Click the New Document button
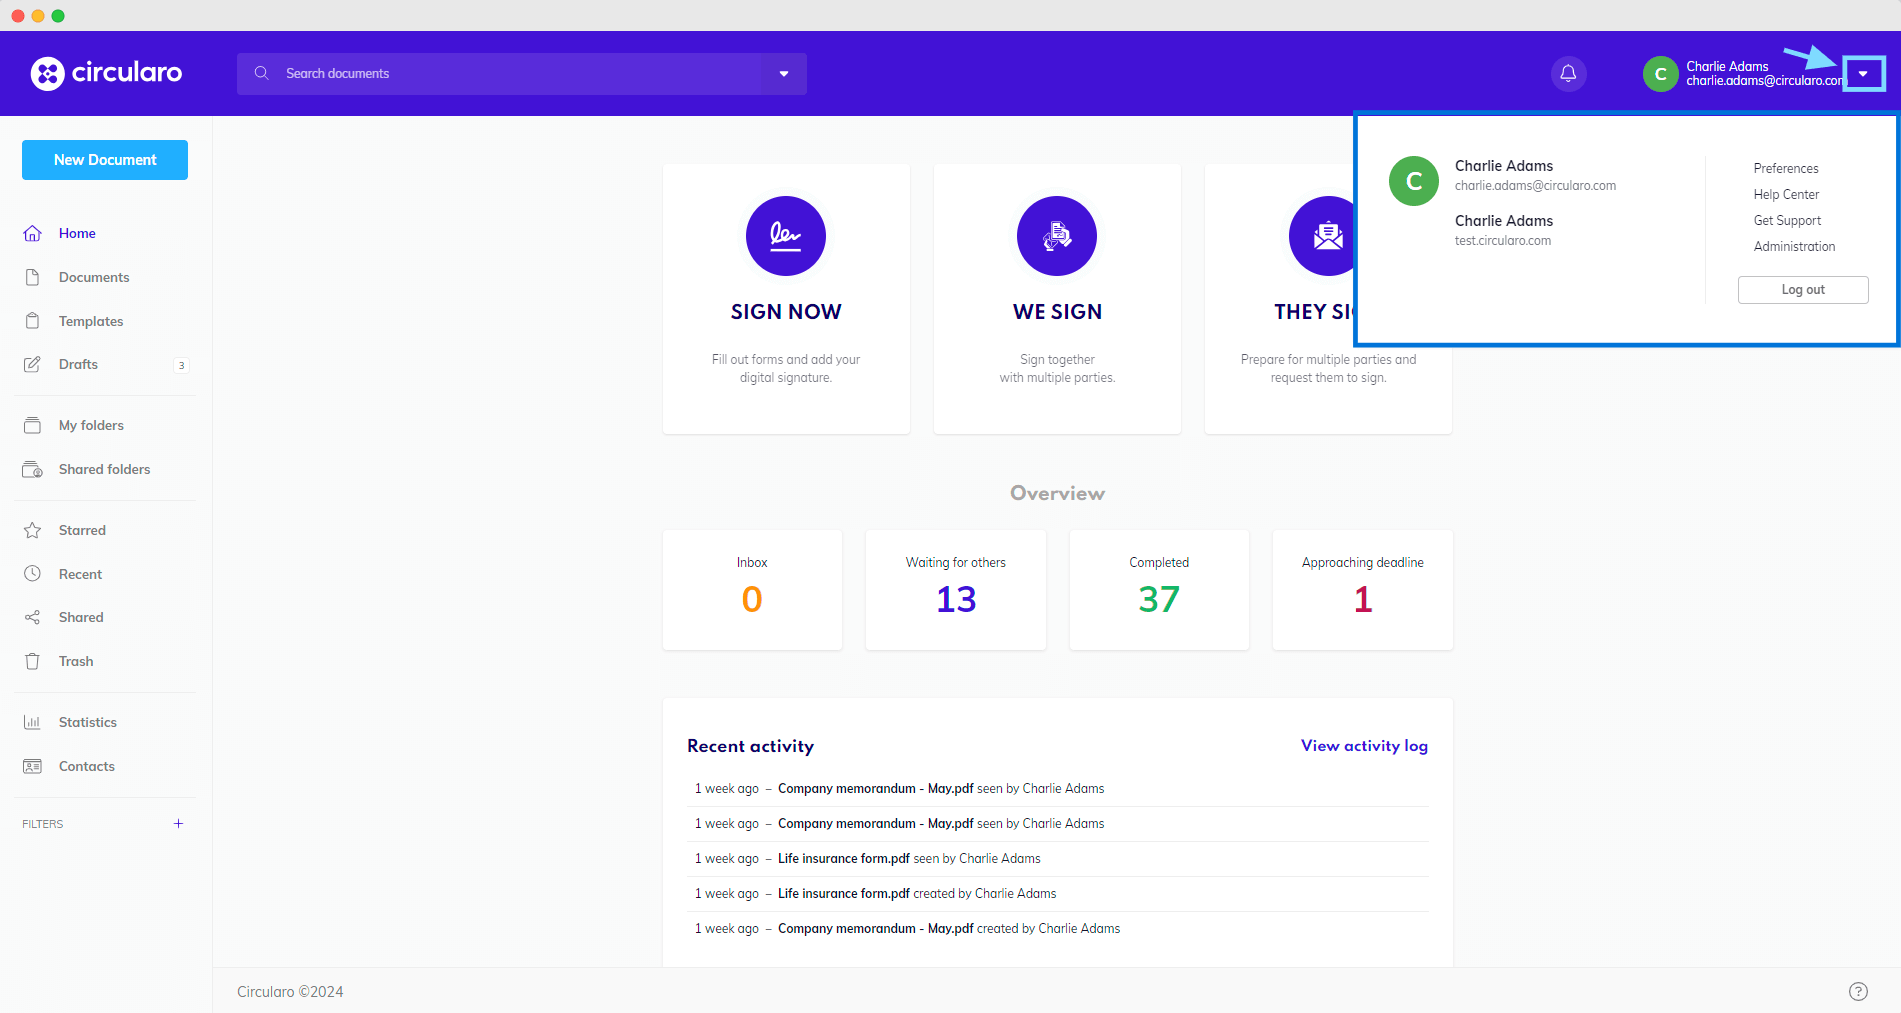 [105, 160]
